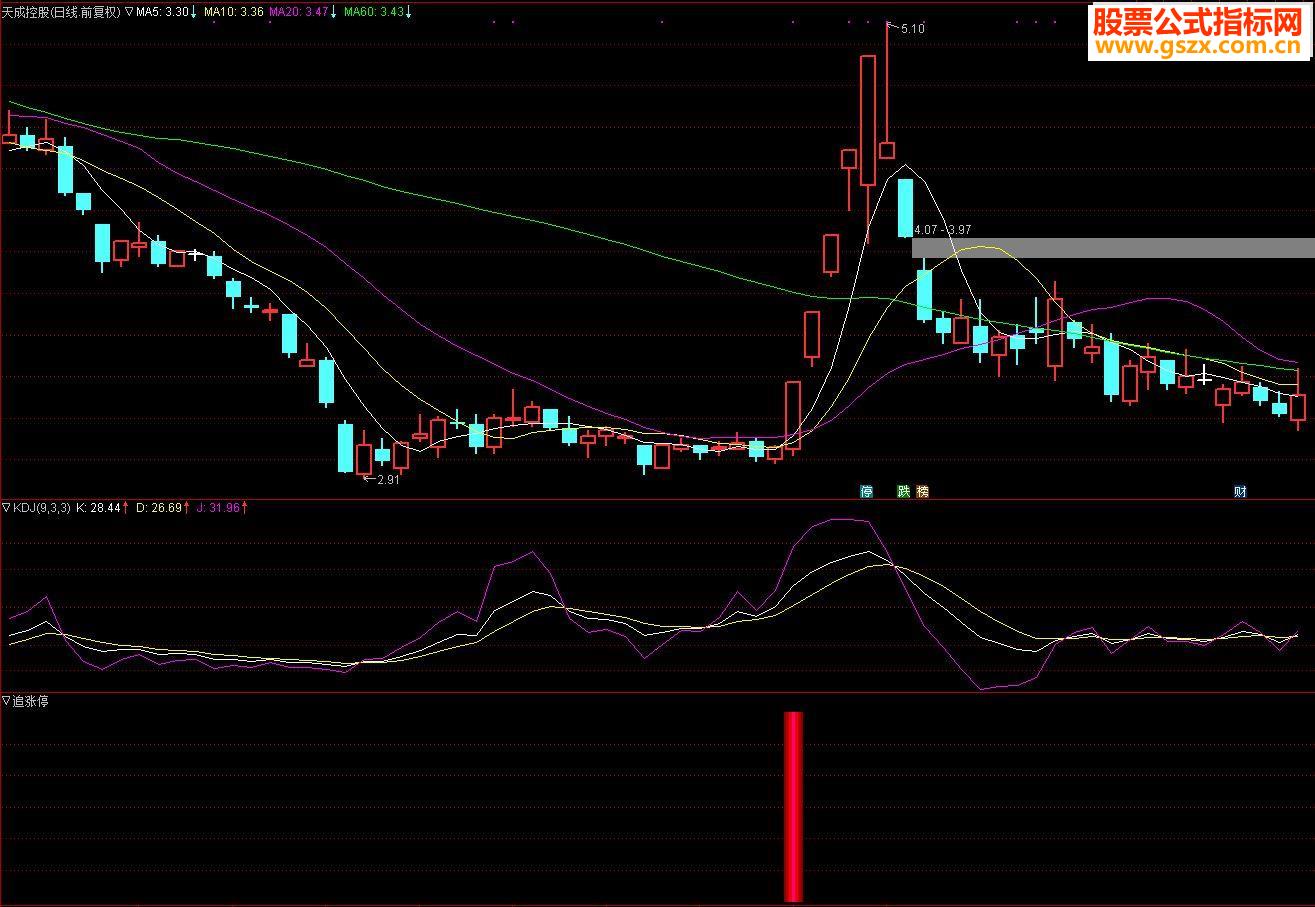Expand the KDJ(9,3,3) indicator dropdown triangle

(x=7, y=508)
